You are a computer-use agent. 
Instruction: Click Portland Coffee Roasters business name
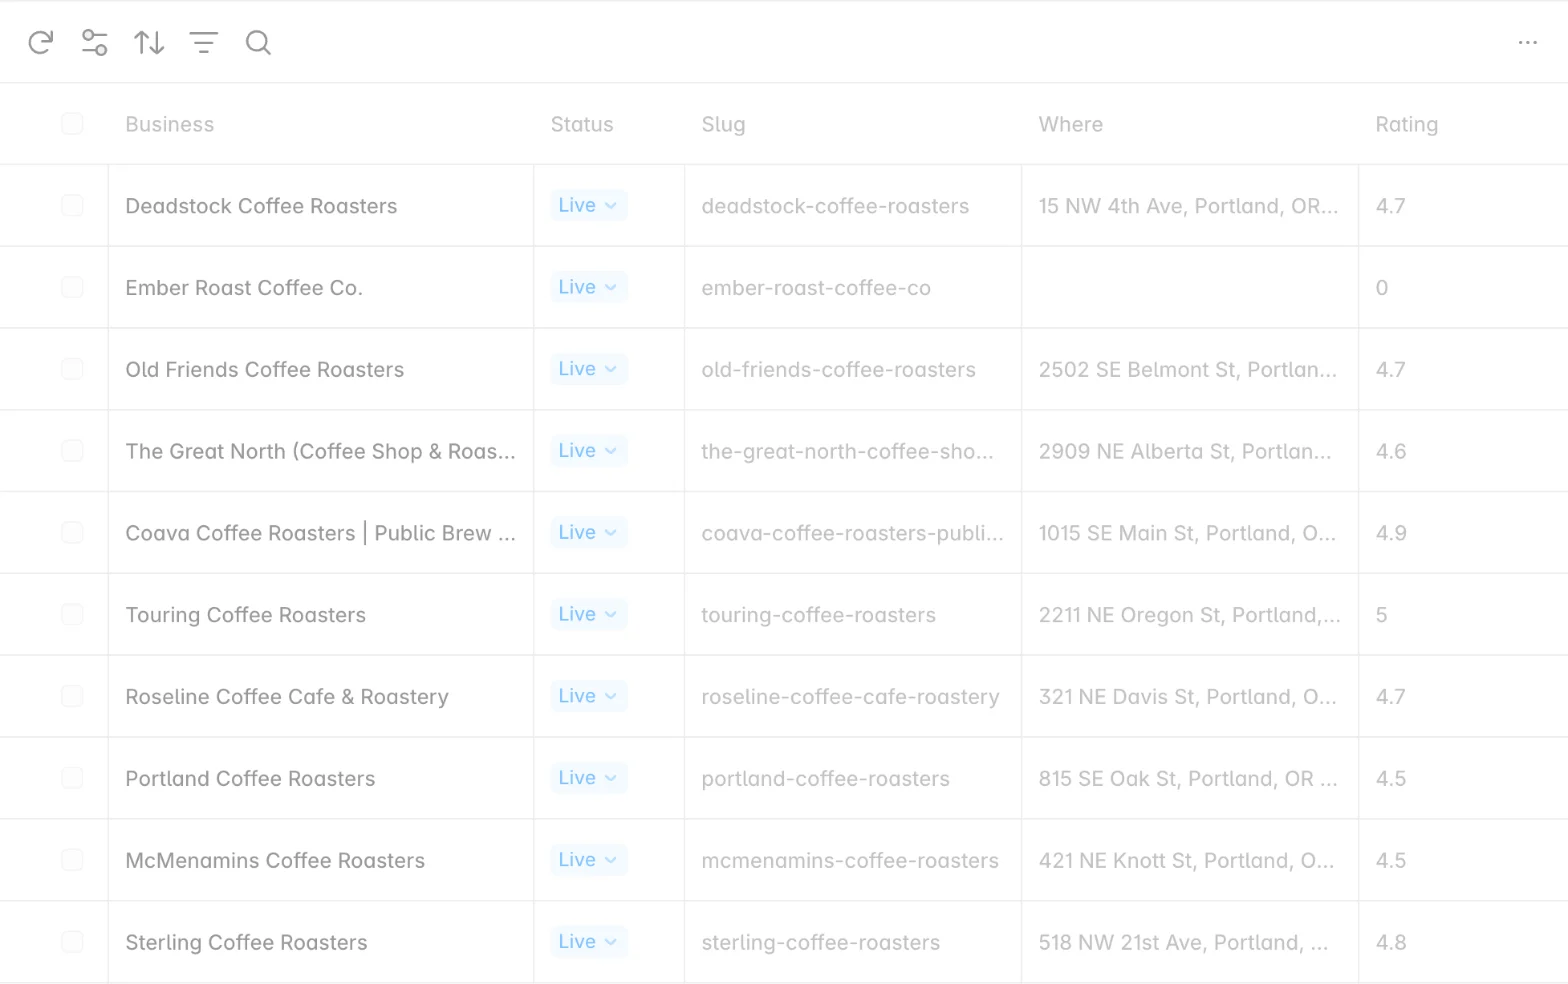tap(250, 778)
